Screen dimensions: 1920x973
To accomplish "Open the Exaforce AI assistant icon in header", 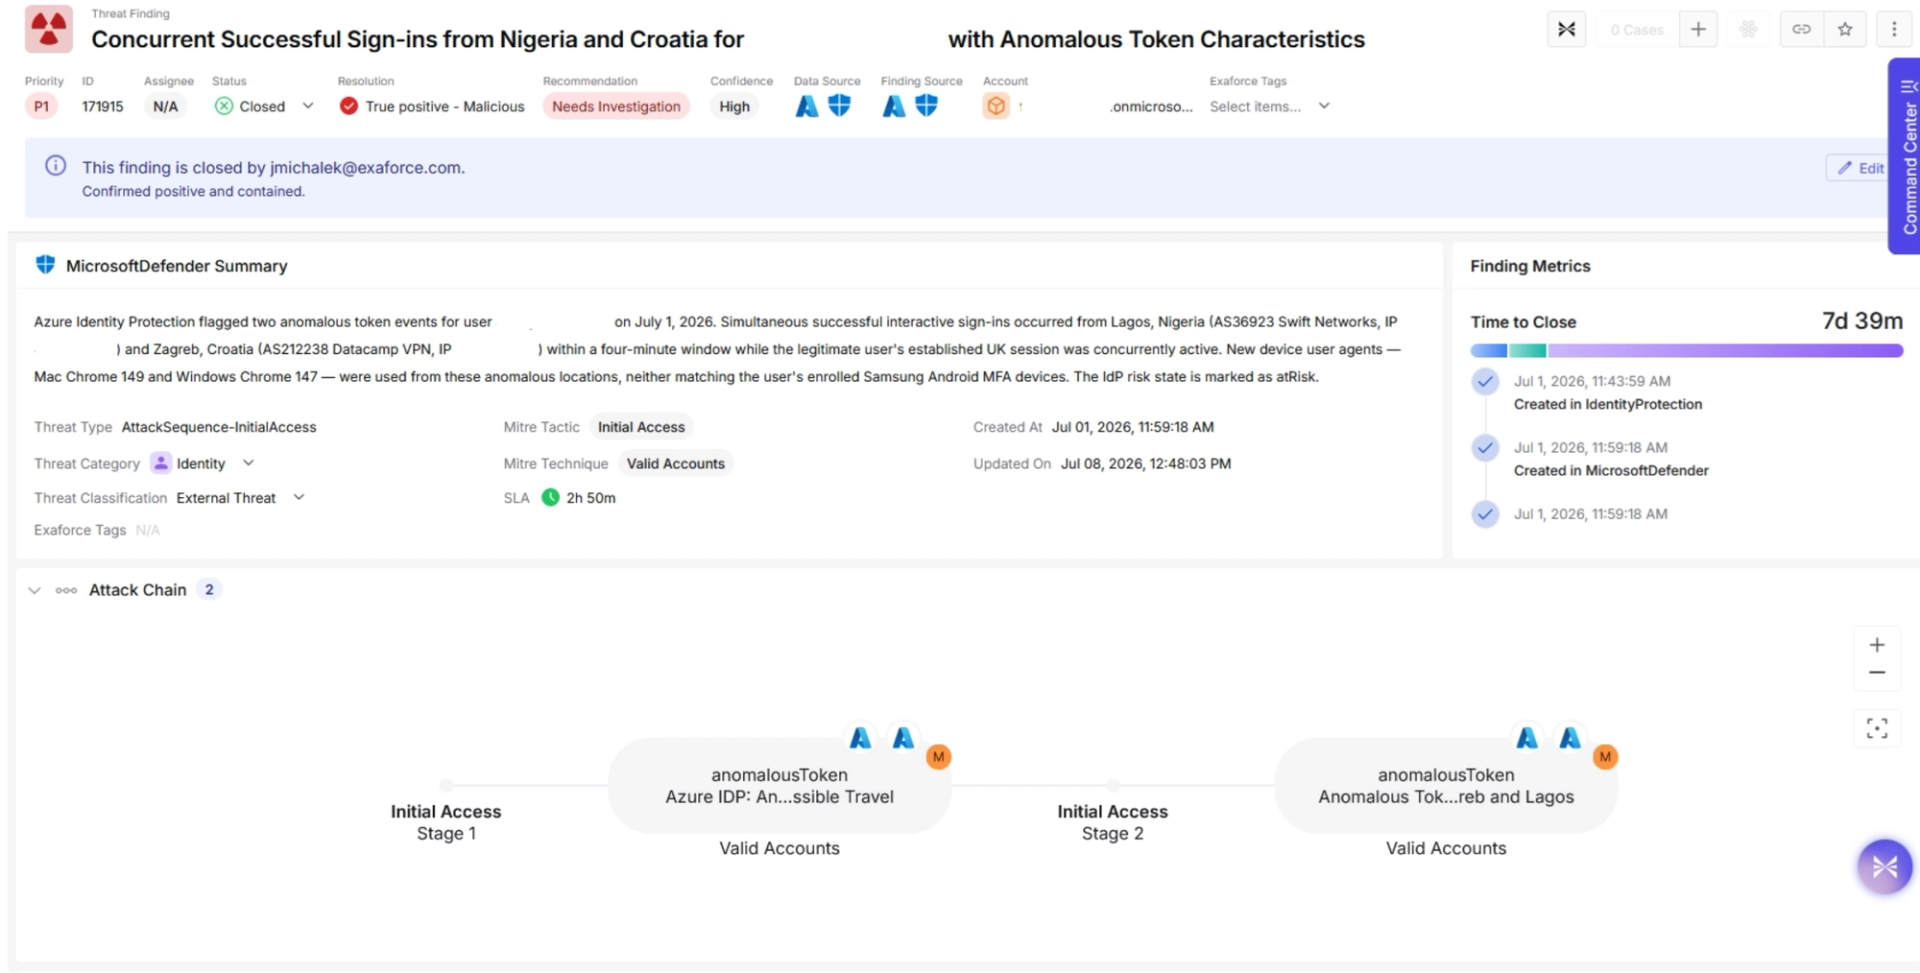I will pyautogui.click(x=1566, y=29).
